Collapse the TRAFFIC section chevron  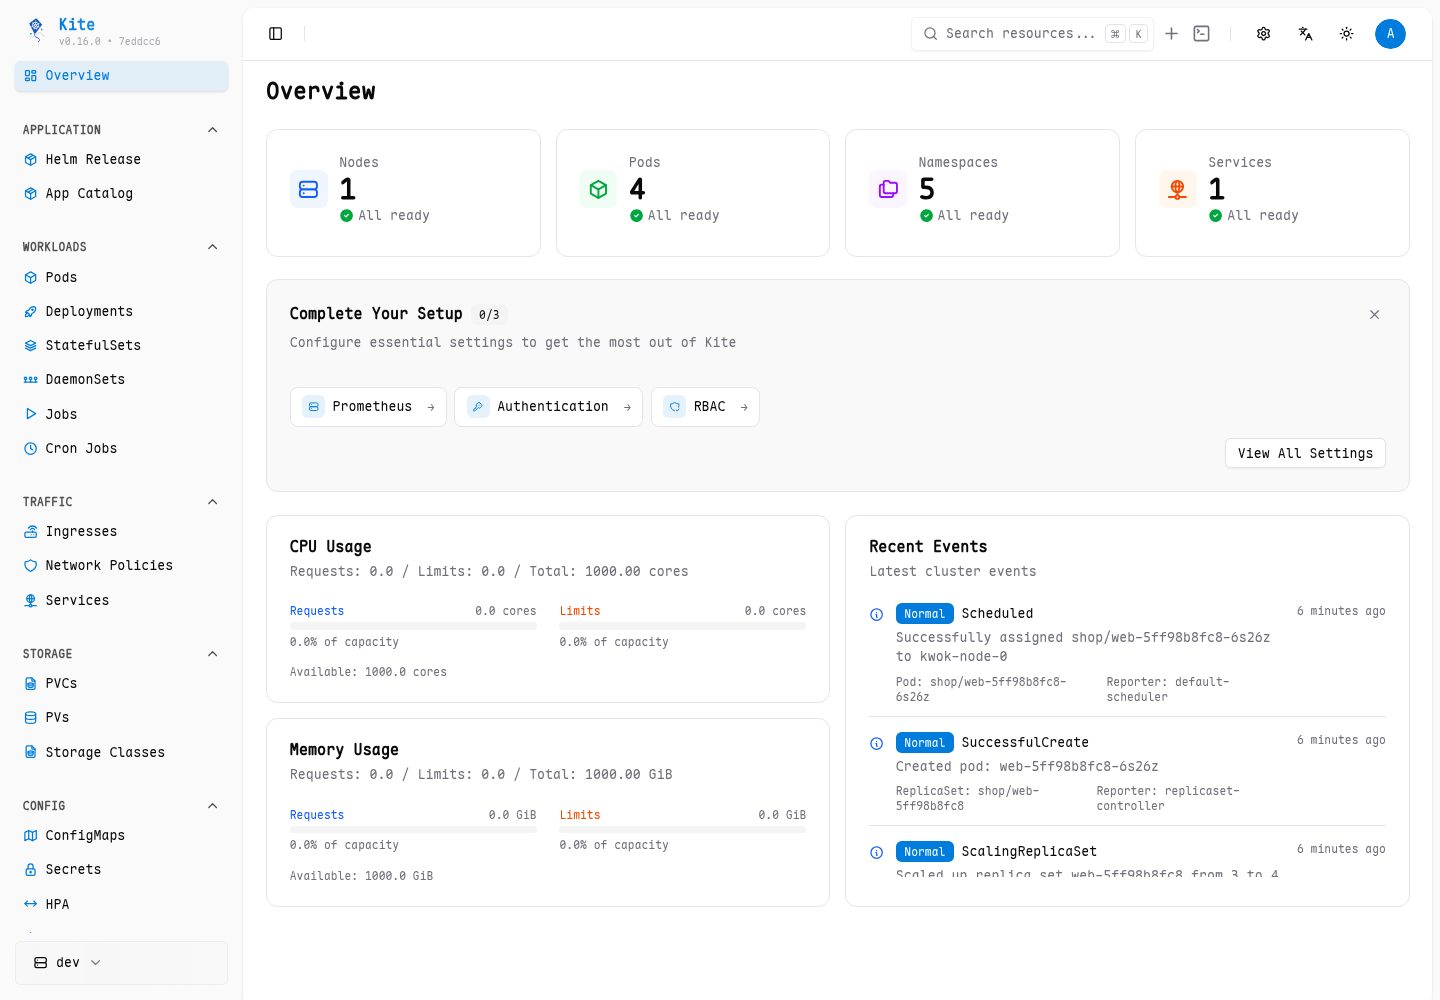click(212, 502)
